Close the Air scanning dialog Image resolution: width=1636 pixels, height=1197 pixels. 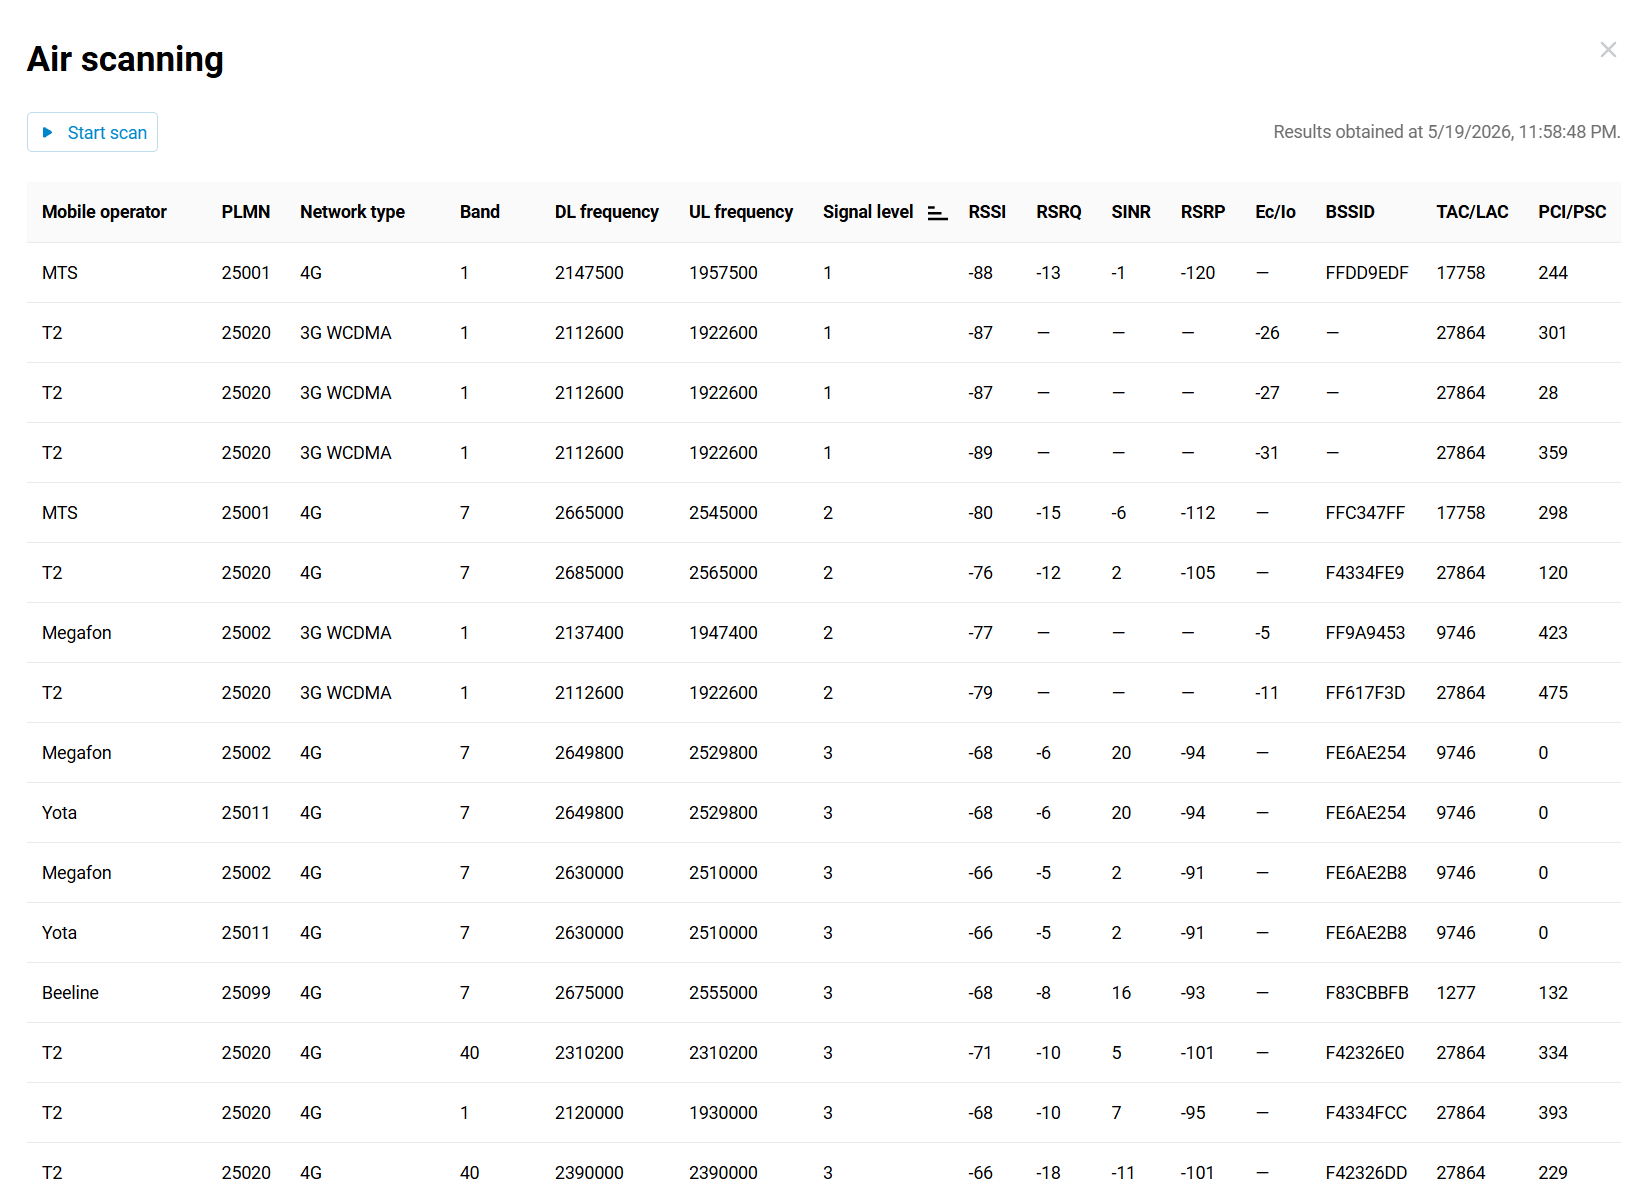pyautogui.click(x=1608, y=50)
